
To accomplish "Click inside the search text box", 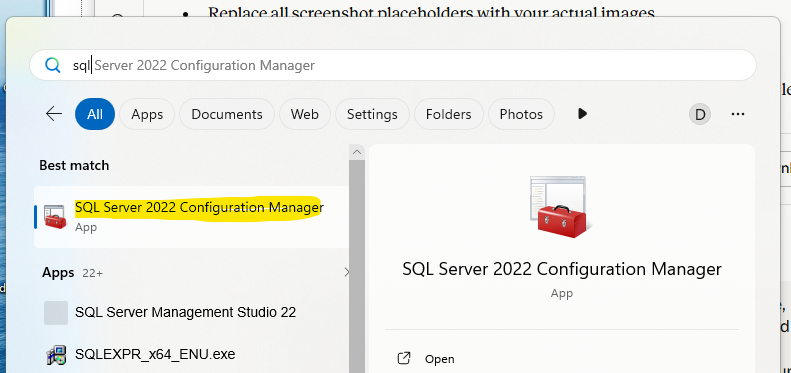I will point(393,65).
